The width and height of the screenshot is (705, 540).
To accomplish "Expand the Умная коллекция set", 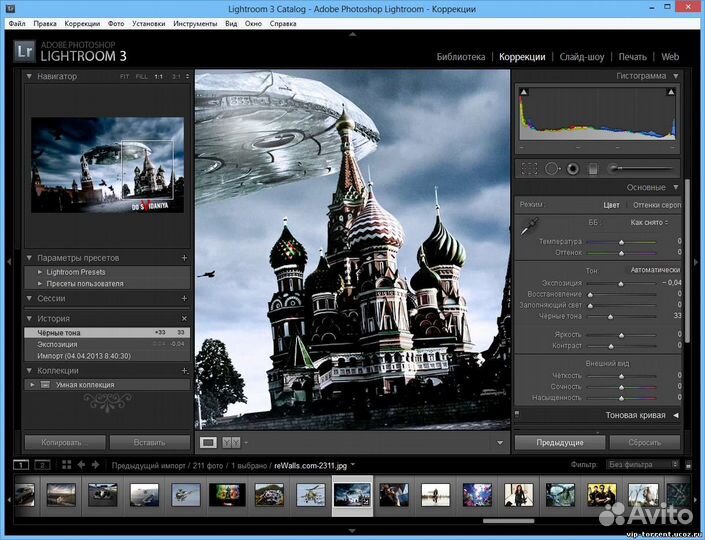I will tap(32, 385).
